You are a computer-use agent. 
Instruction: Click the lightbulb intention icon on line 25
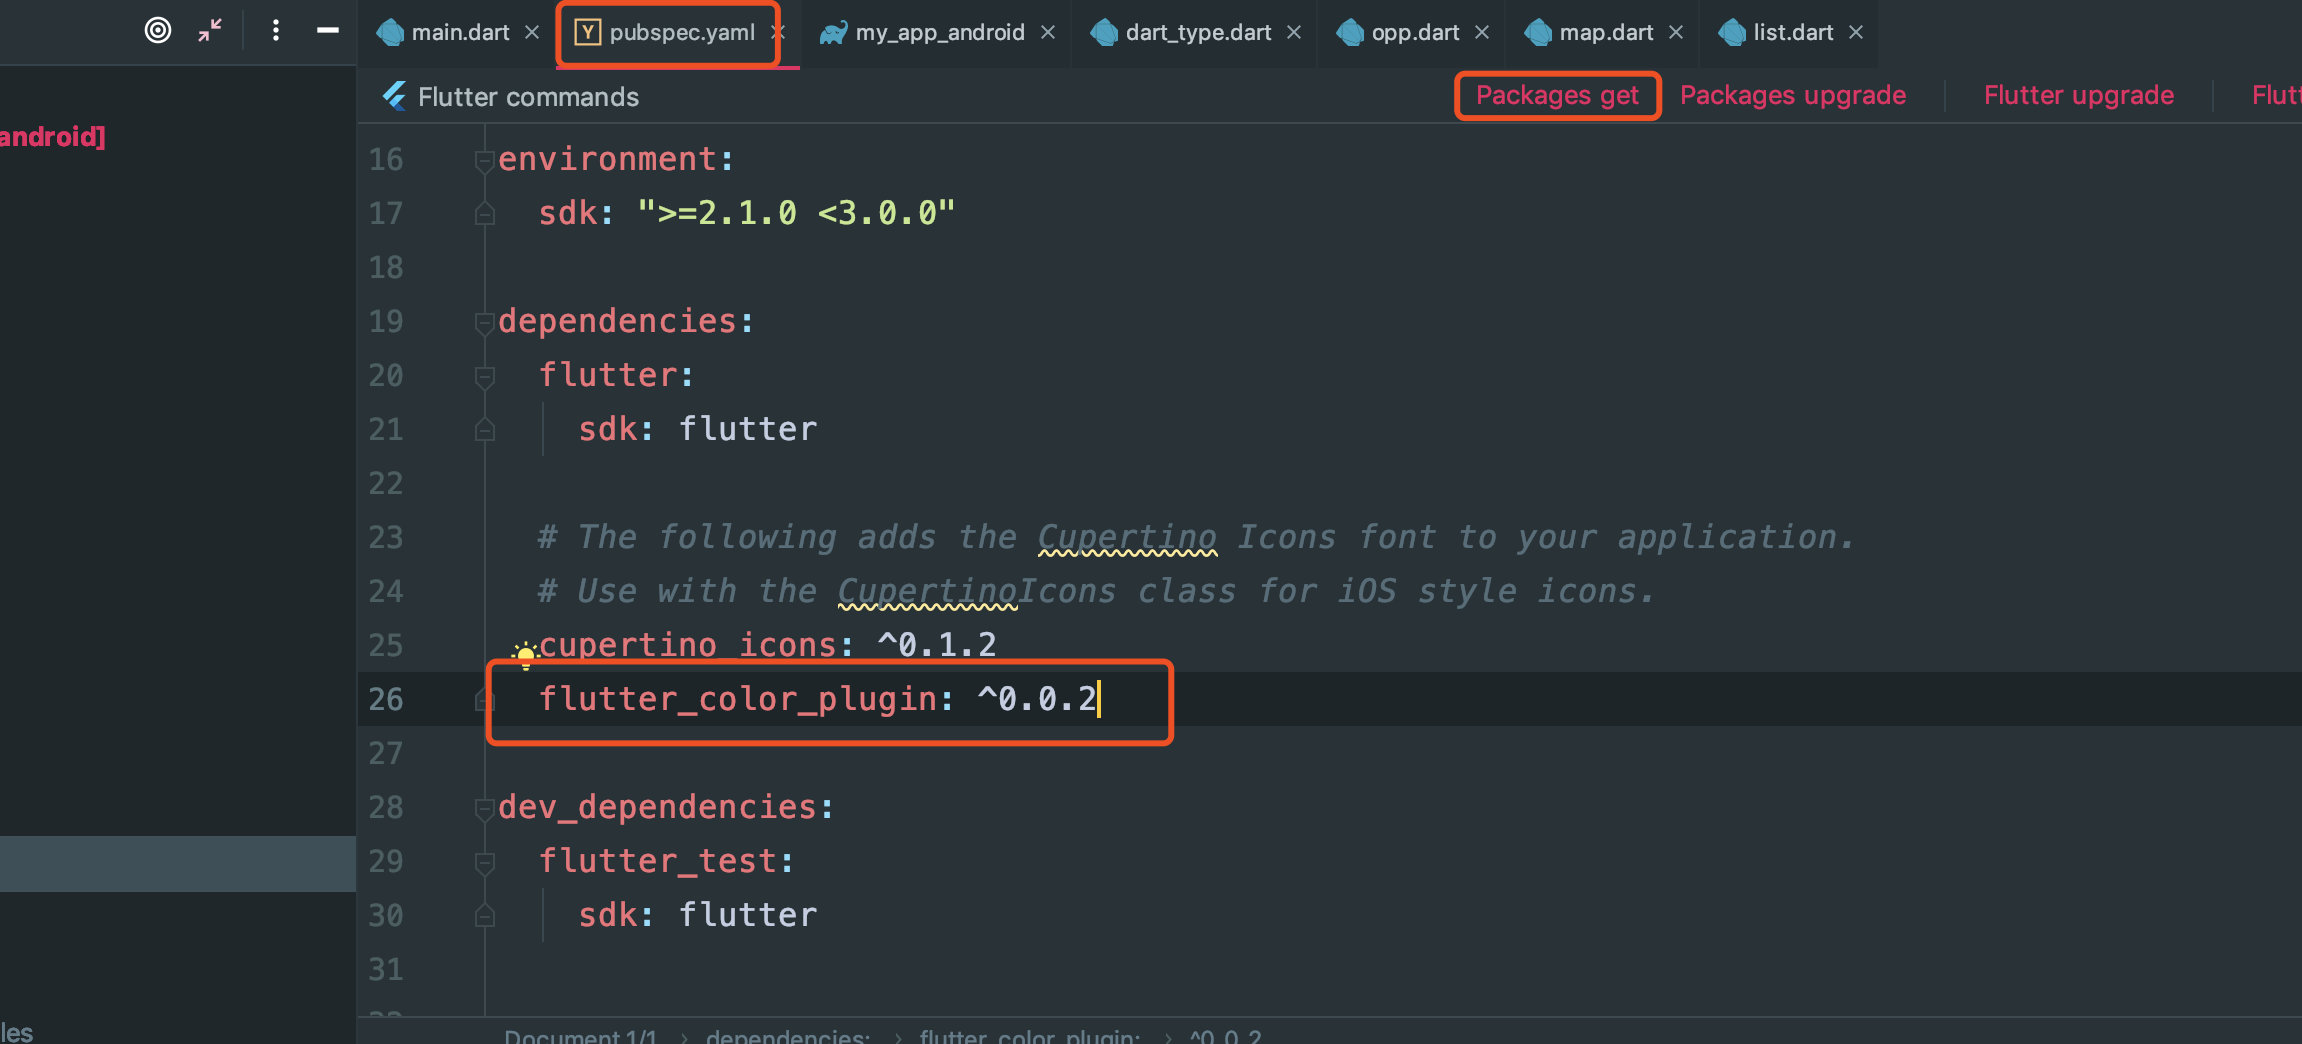(x=525, y=655)
